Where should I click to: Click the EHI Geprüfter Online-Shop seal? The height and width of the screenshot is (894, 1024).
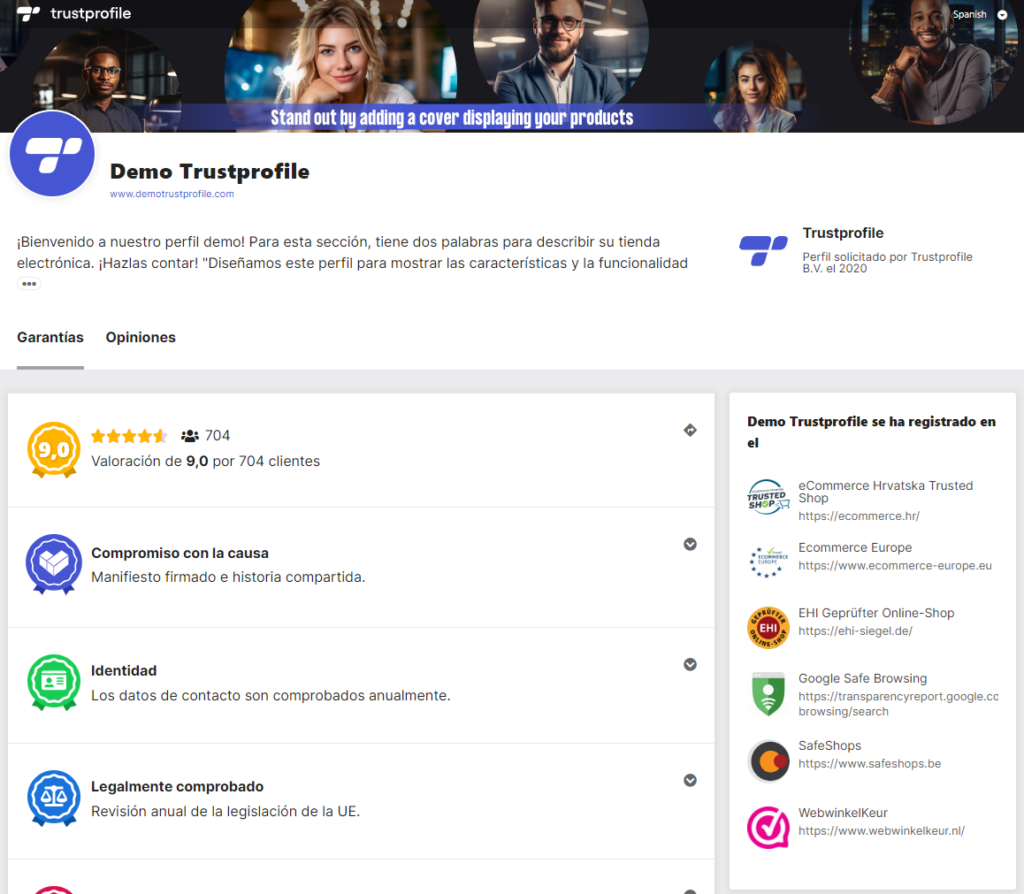[x=768, y=627]
